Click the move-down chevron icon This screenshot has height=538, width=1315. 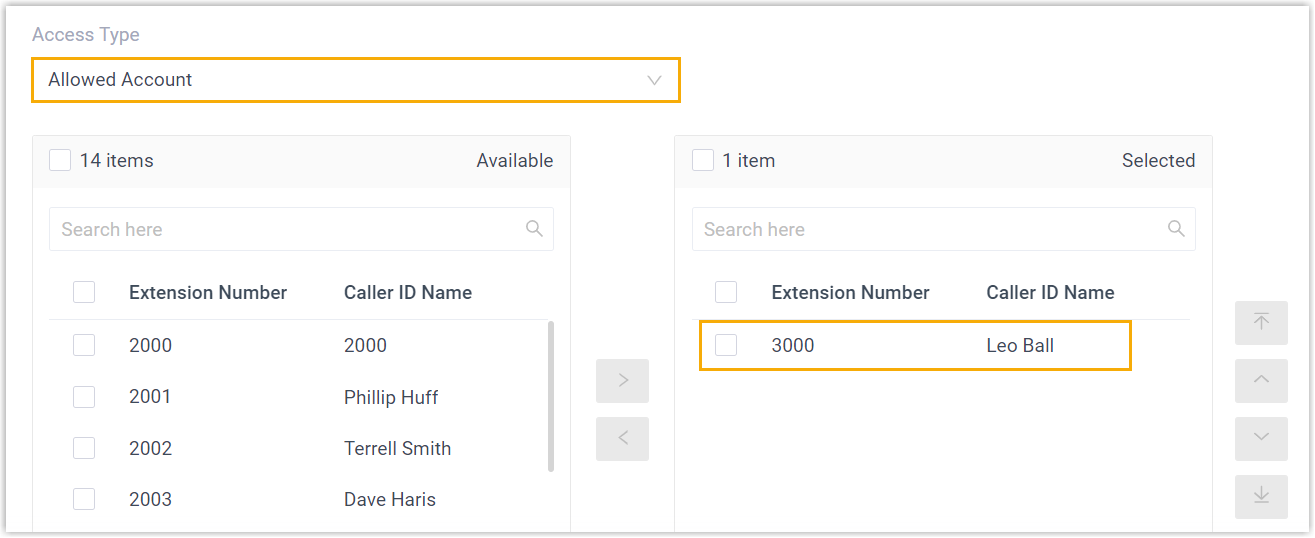point(1261,438)
